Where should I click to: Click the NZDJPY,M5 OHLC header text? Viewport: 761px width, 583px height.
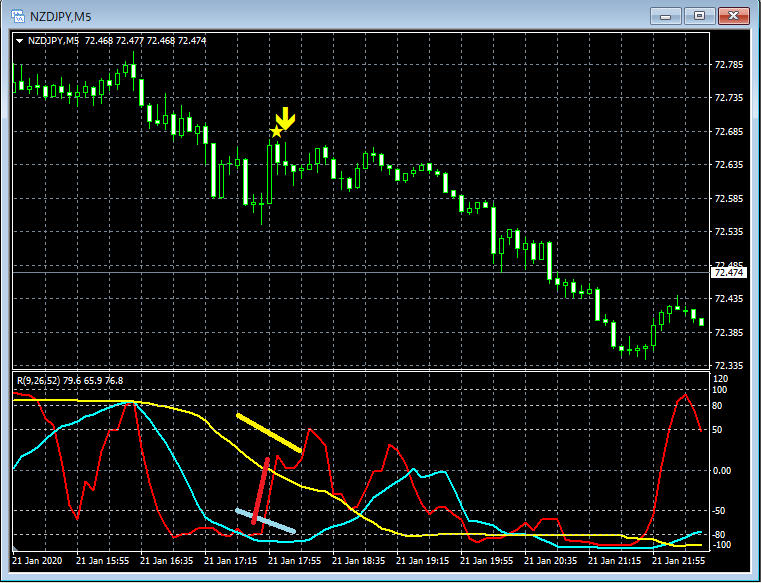[117, 41]
